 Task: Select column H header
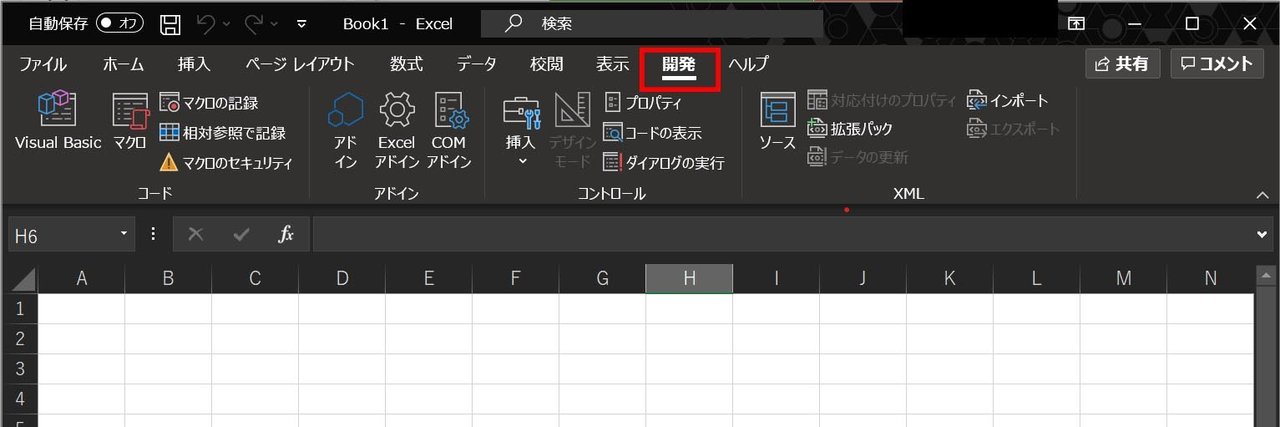click(x=689, y=279)
